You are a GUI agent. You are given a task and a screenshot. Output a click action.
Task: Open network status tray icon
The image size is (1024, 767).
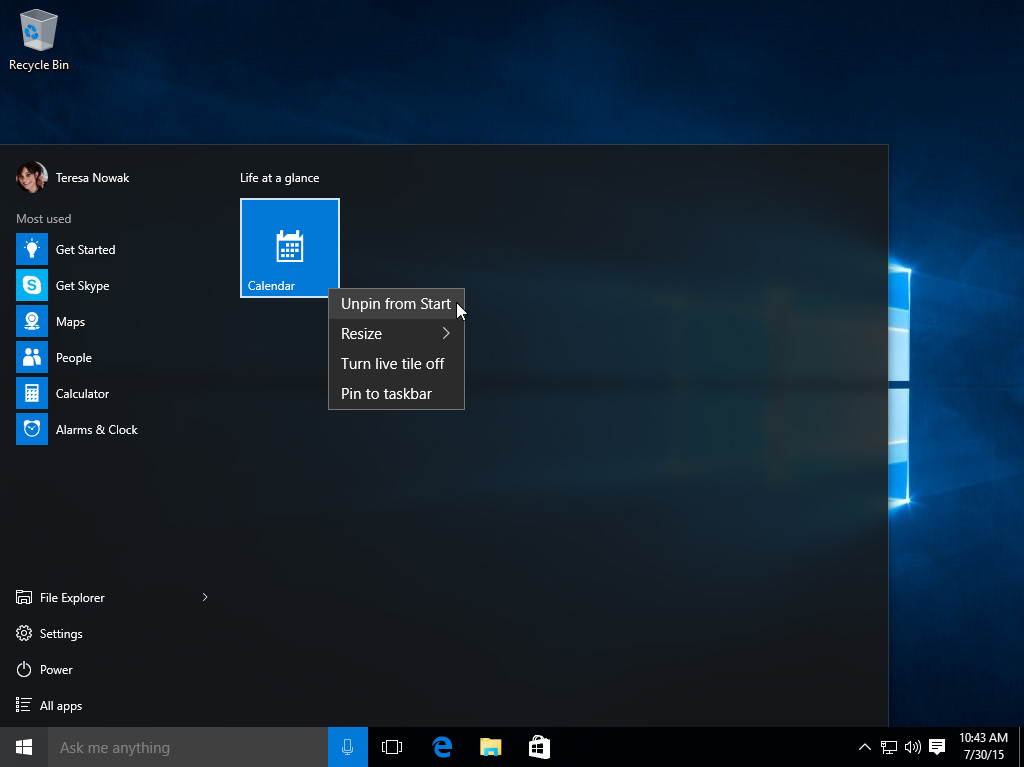888,747
